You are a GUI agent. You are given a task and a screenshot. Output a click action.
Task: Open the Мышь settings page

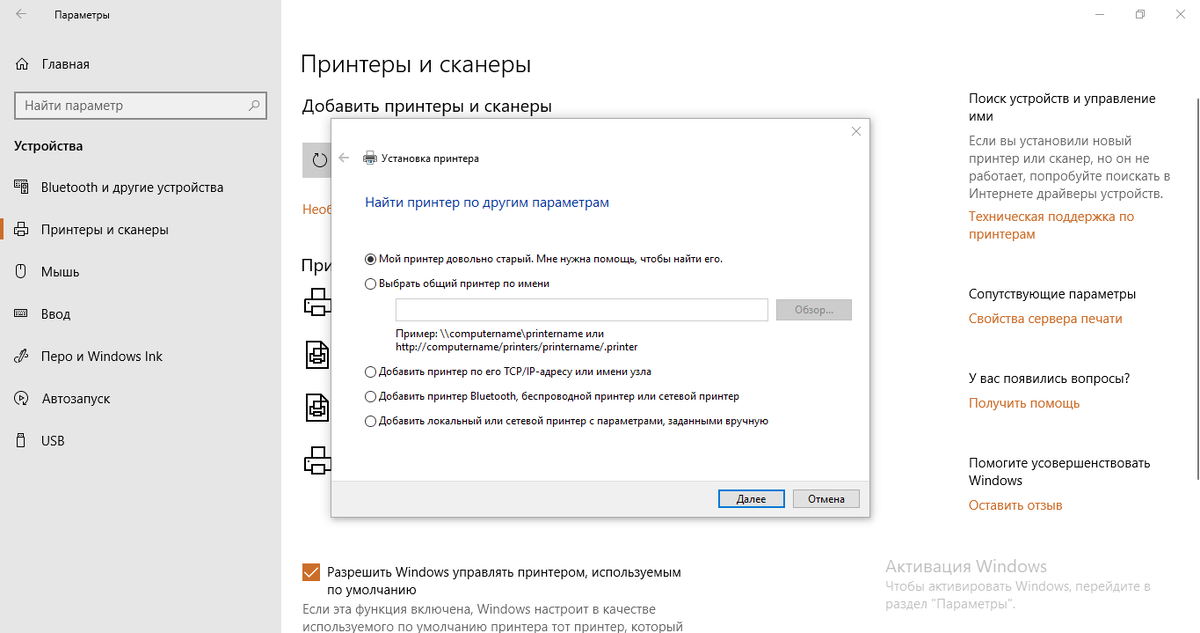(x=60, y=272)
